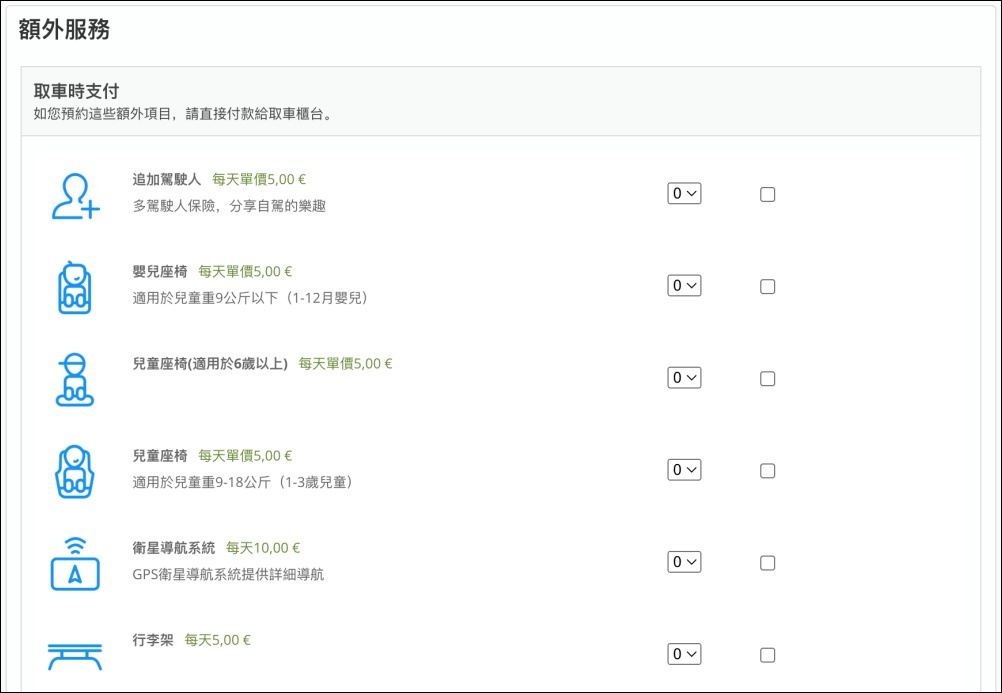Enable the 衛星導航系統 checkbox

point(767,563)
